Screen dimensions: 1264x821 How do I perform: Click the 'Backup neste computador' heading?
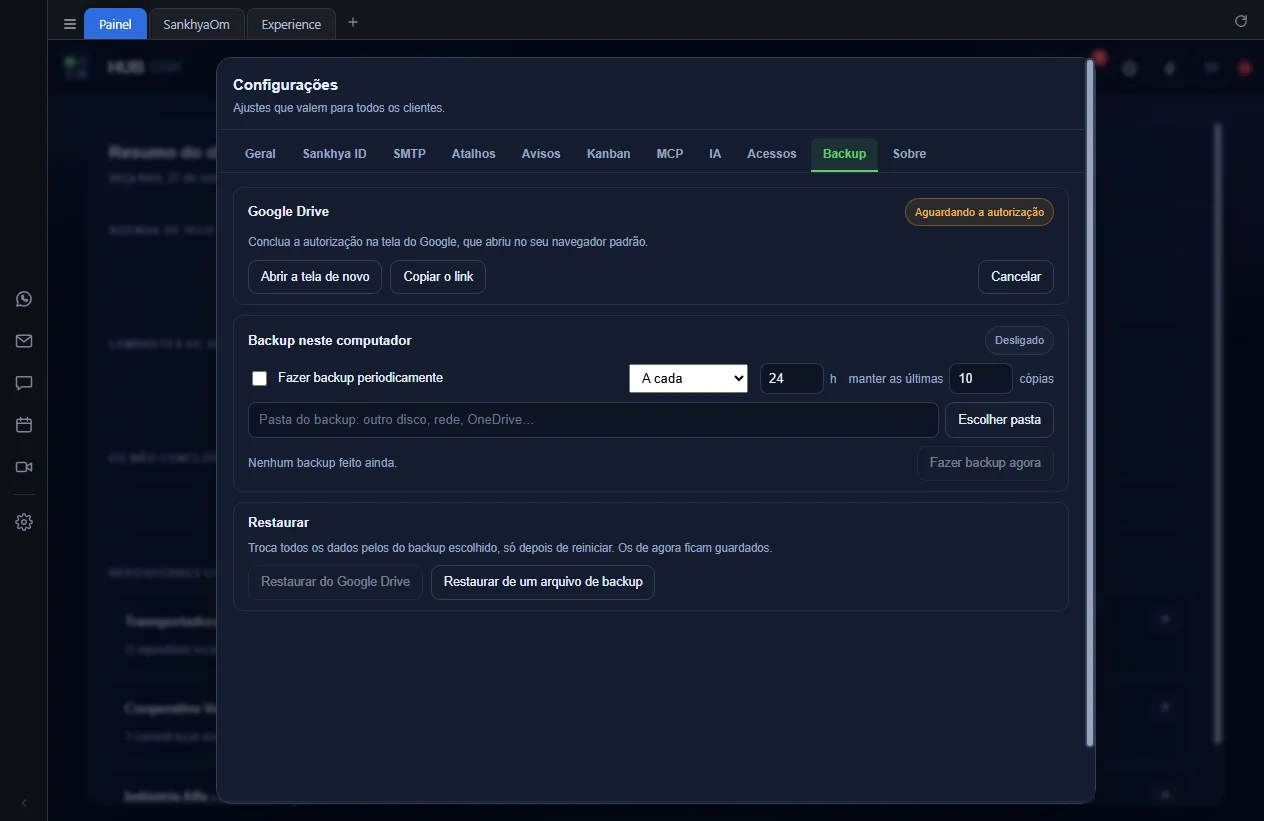pyautogui.click(x=330, y=340)
